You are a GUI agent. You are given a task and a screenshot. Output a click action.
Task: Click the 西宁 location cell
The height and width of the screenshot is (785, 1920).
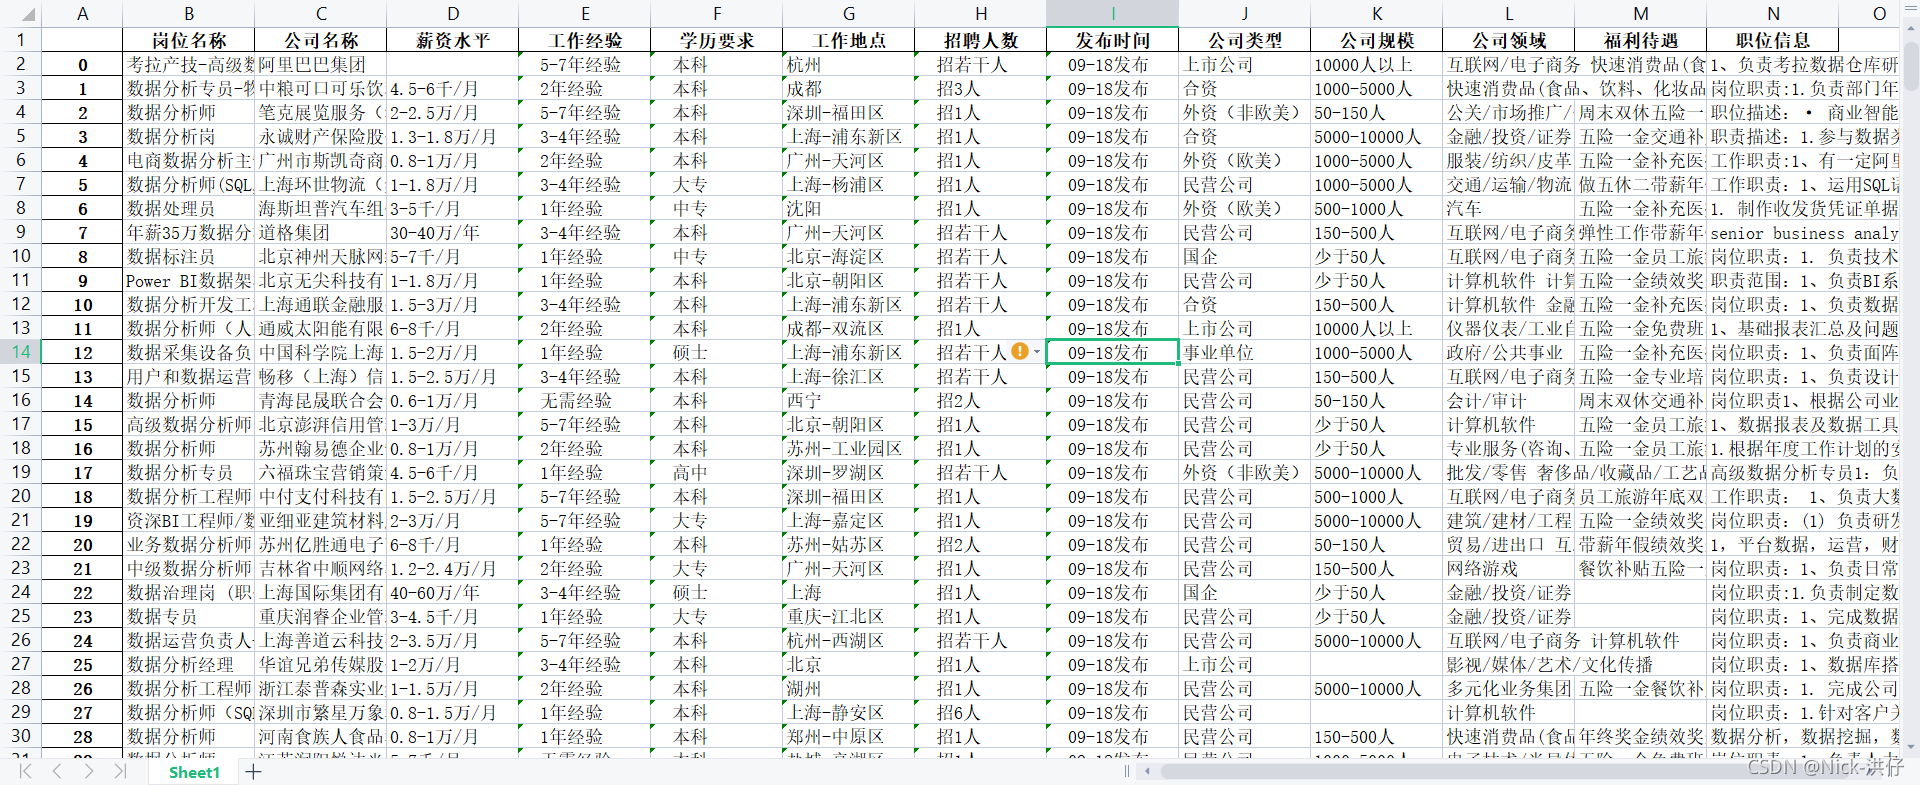coord(849,400)
